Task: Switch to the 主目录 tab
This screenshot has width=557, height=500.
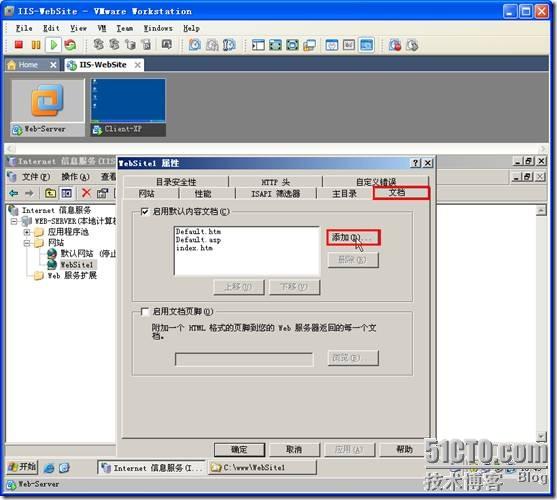Action: [344, 194]
